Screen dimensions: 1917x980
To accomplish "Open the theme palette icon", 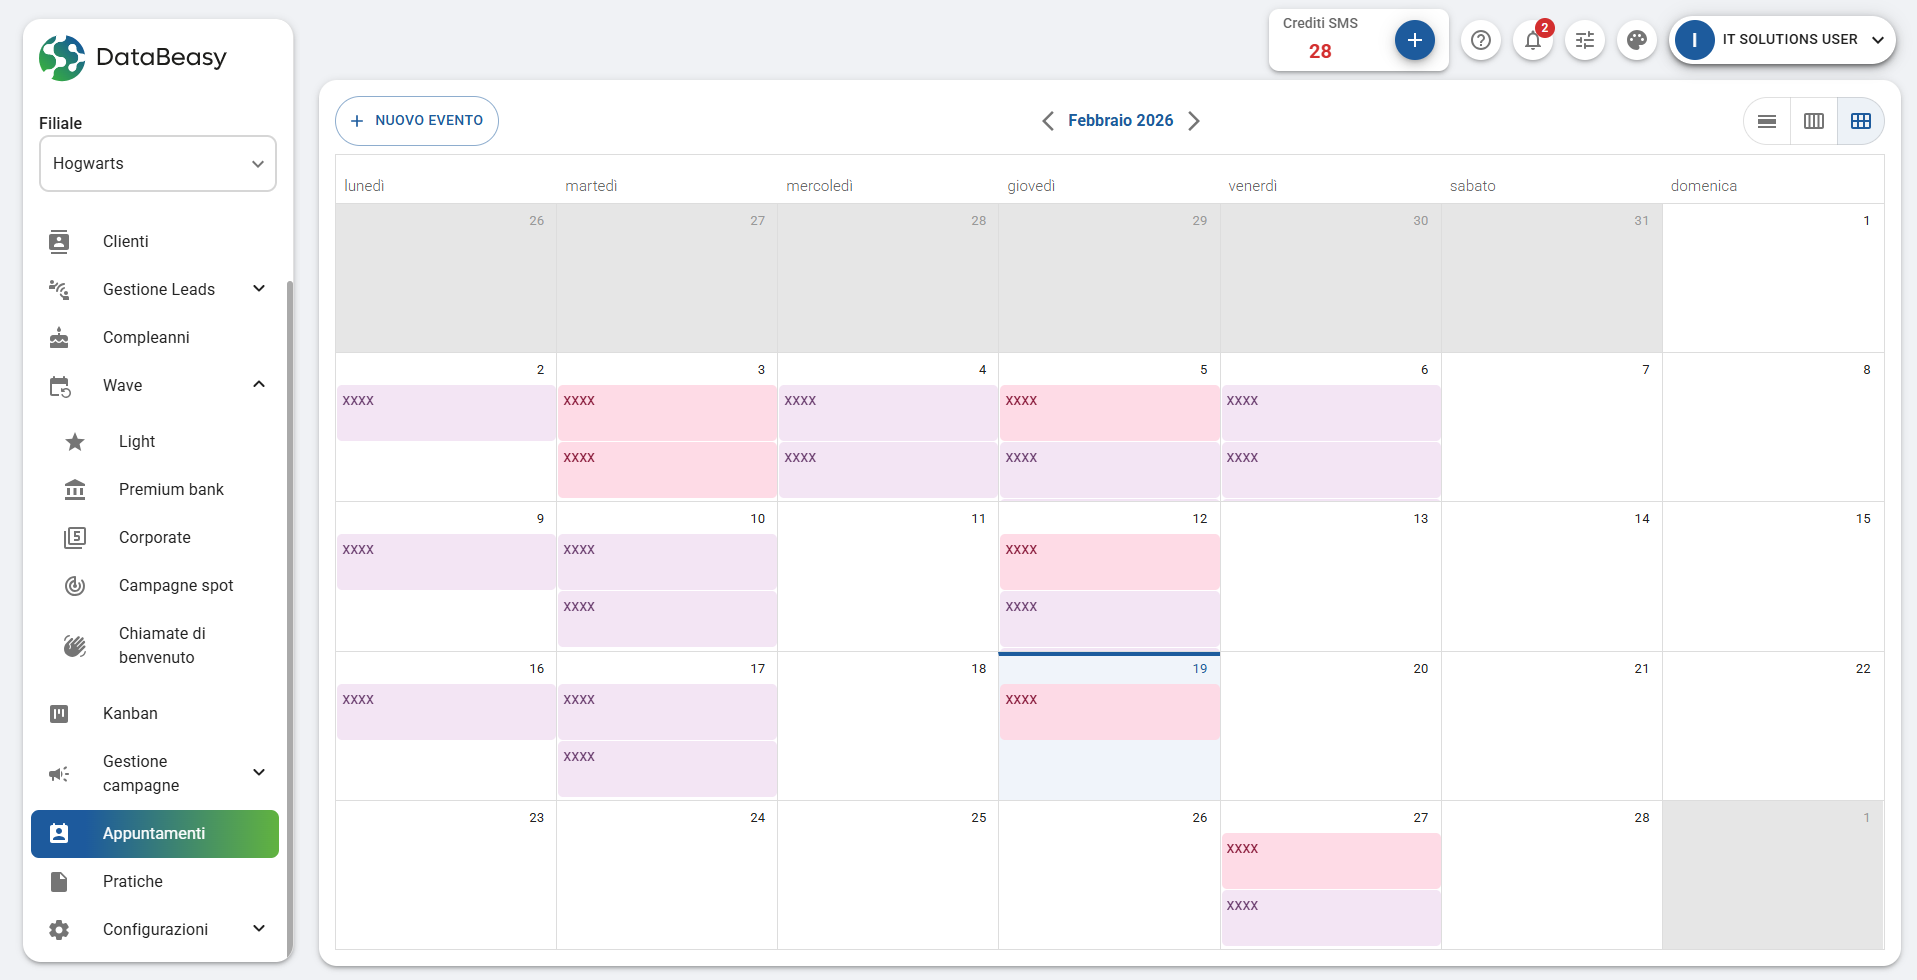I will click(x=1637, y=40).
